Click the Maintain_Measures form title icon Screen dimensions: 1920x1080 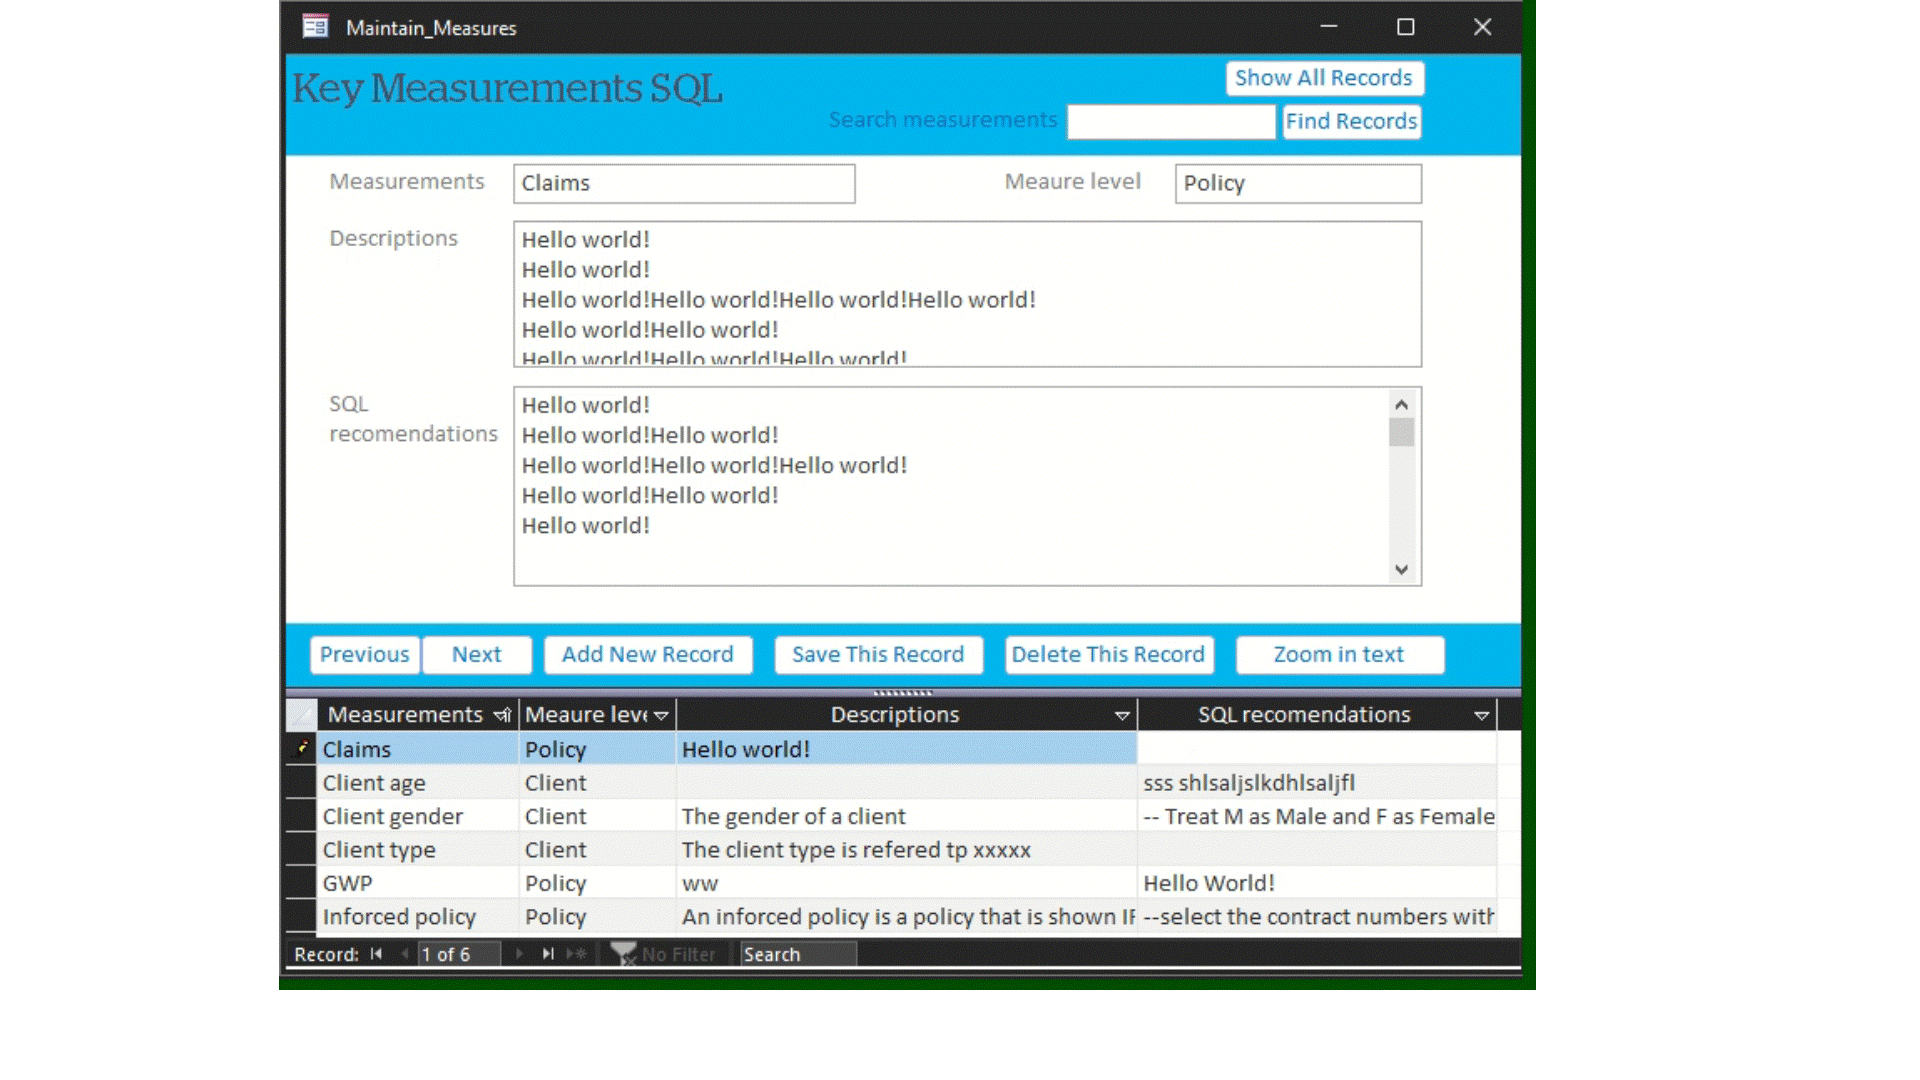[315, 27]
